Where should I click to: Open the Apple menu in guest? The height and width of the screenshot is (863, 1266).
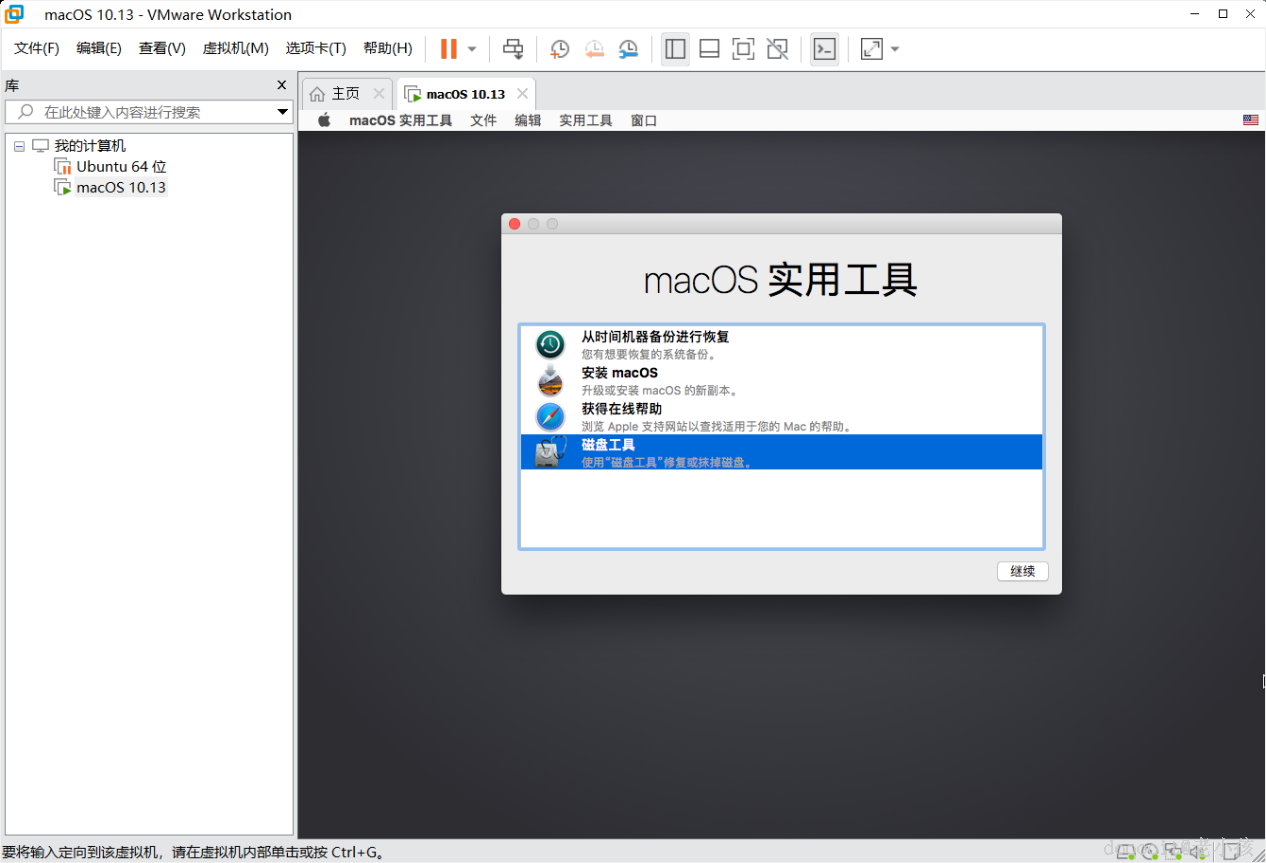pos(324,120)
